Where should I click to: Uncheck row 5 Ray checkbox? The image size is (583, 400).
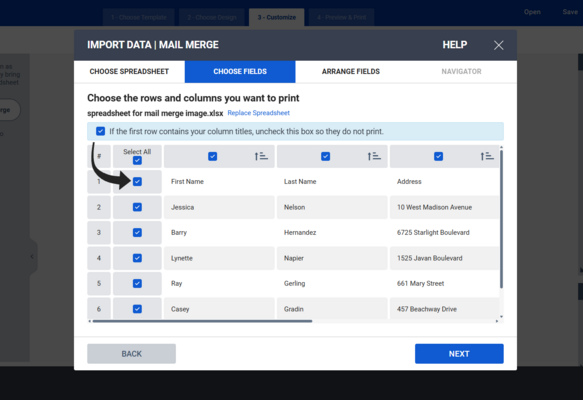(x=137, y=283)
